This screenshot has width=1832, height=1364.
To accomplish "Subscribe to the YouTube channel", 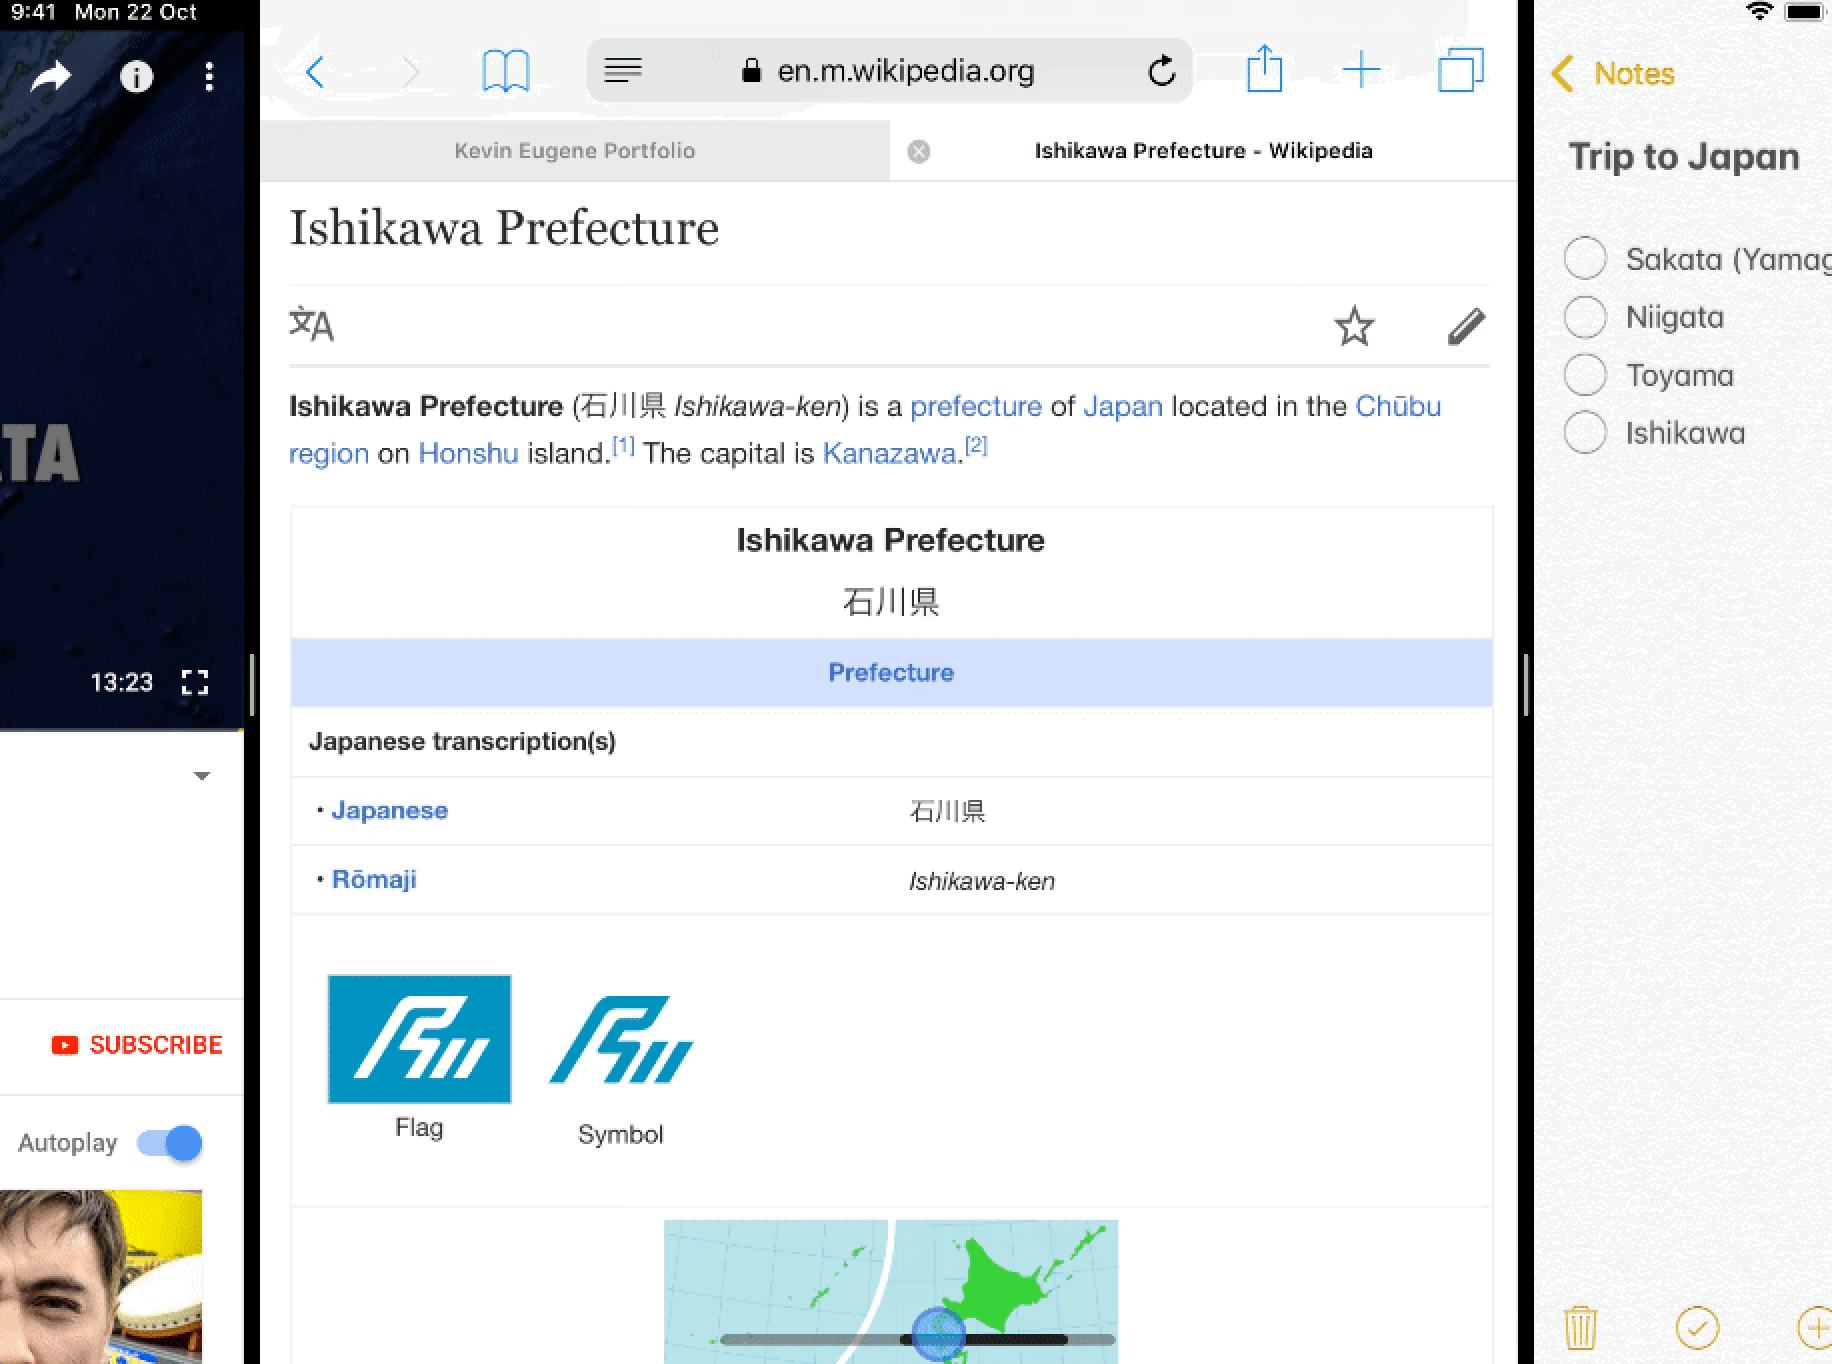I will pos(137,1045).
